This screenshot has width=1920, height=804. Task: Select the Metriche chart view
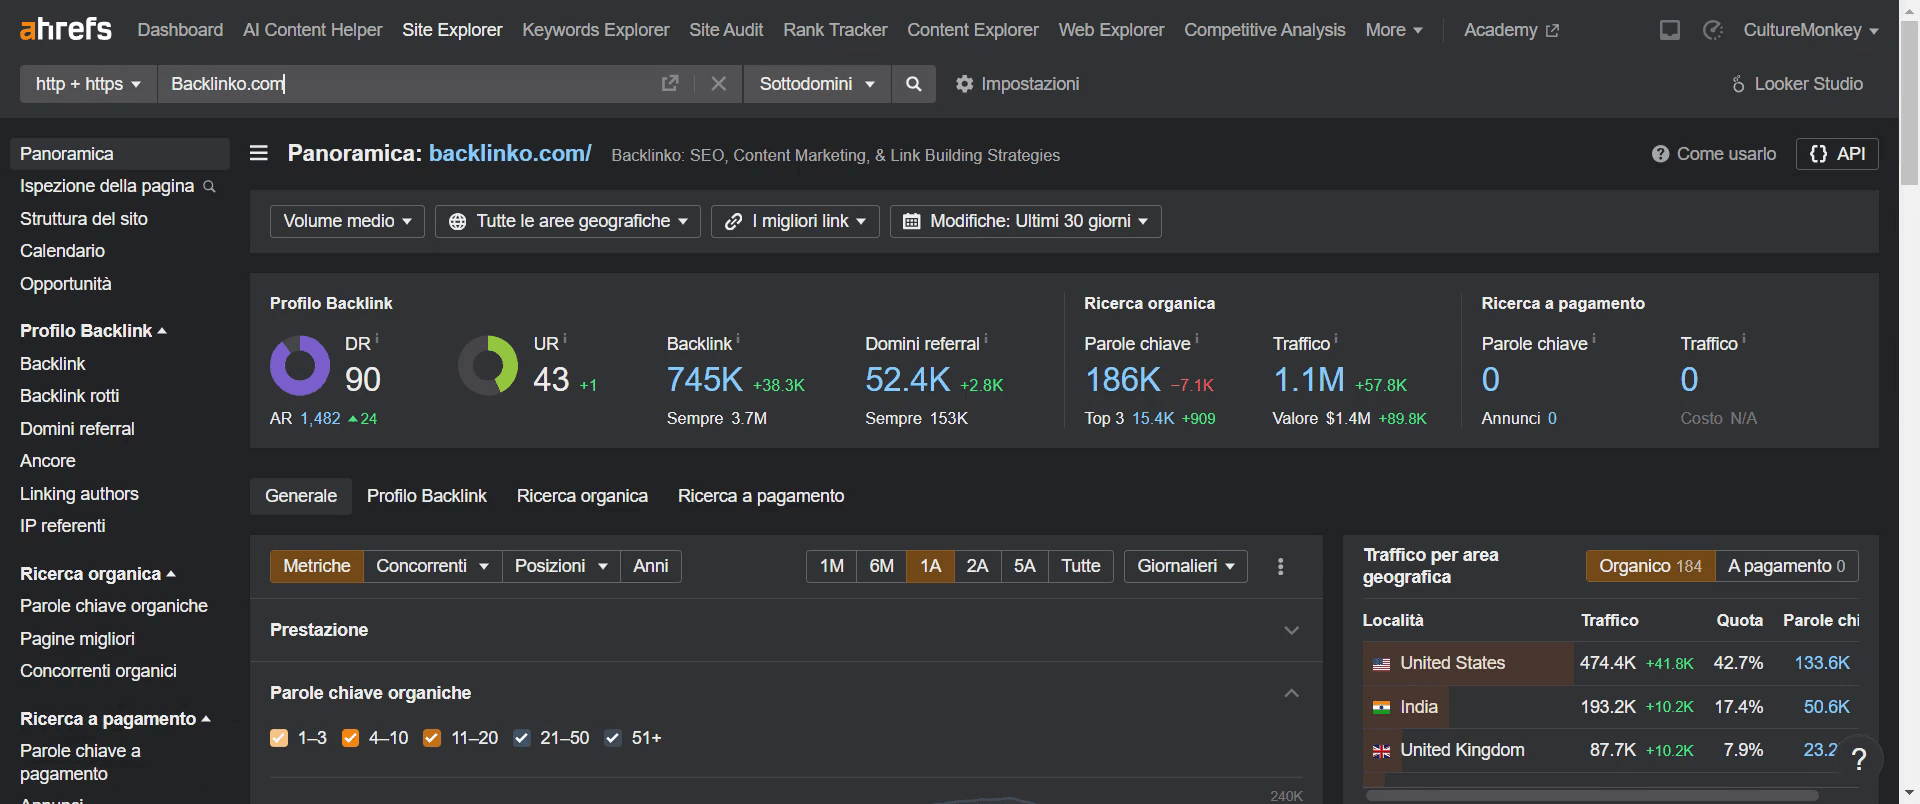(316, 566)
